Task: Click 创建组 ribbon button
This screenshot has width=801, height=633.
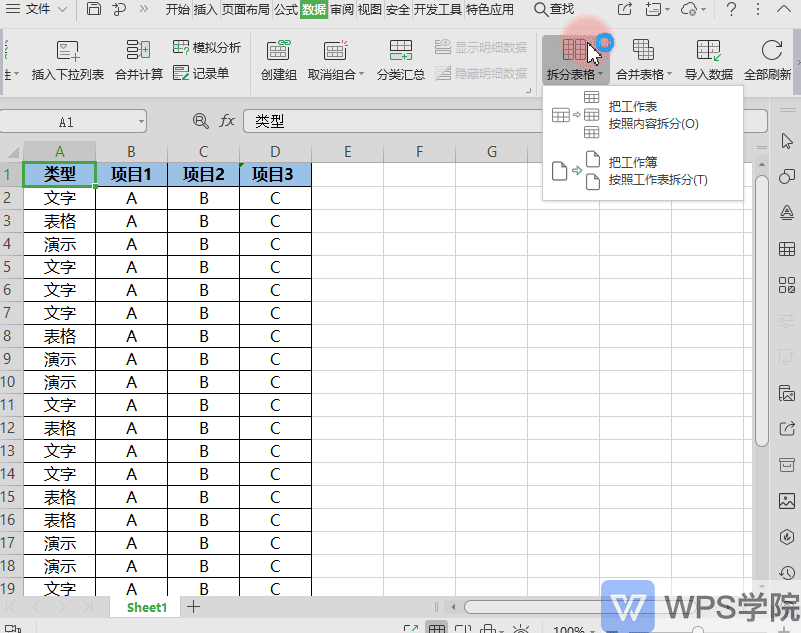Action: 278,60
